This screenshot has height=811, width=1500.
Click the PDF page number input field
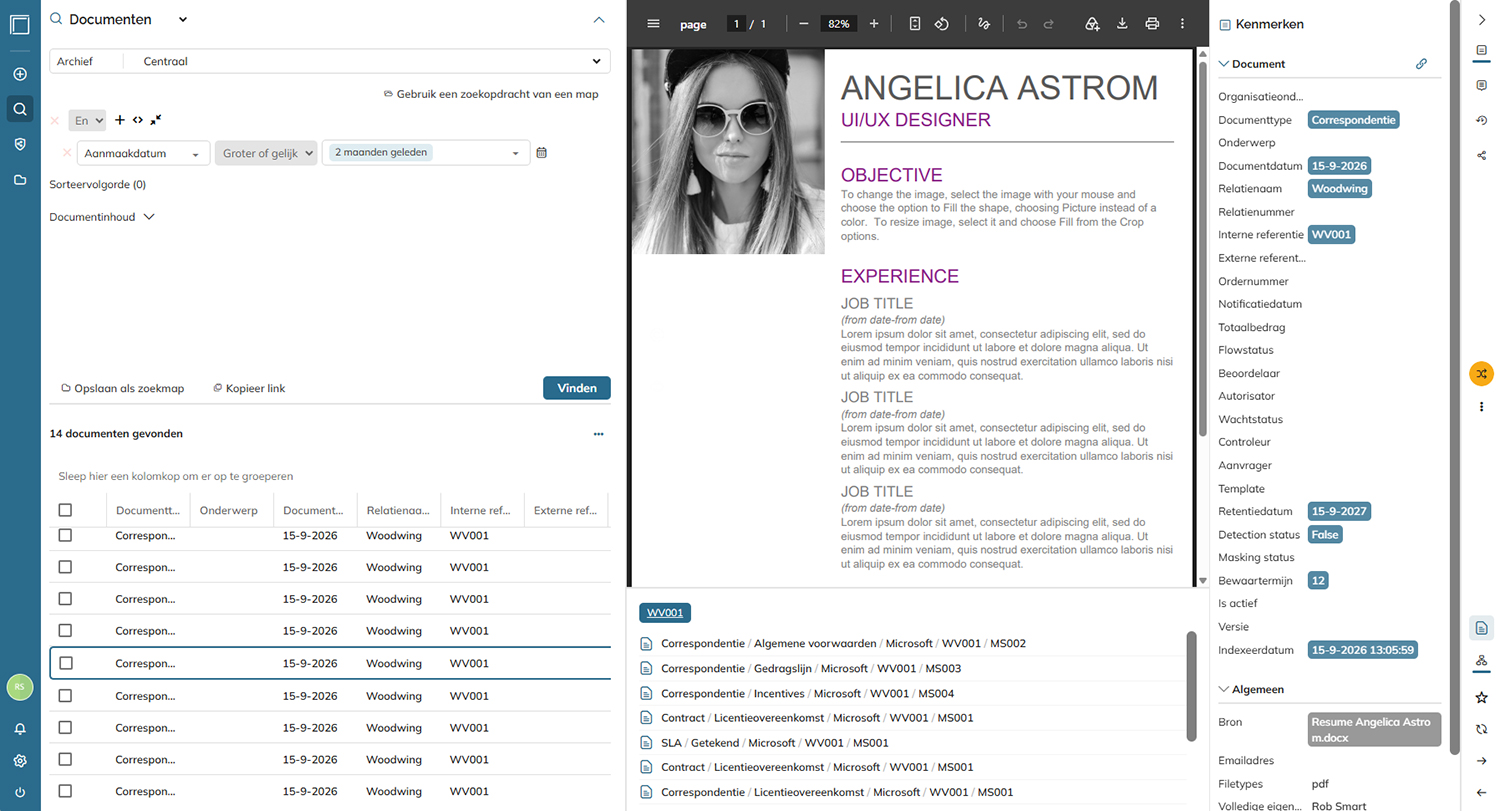click(736, 23)
